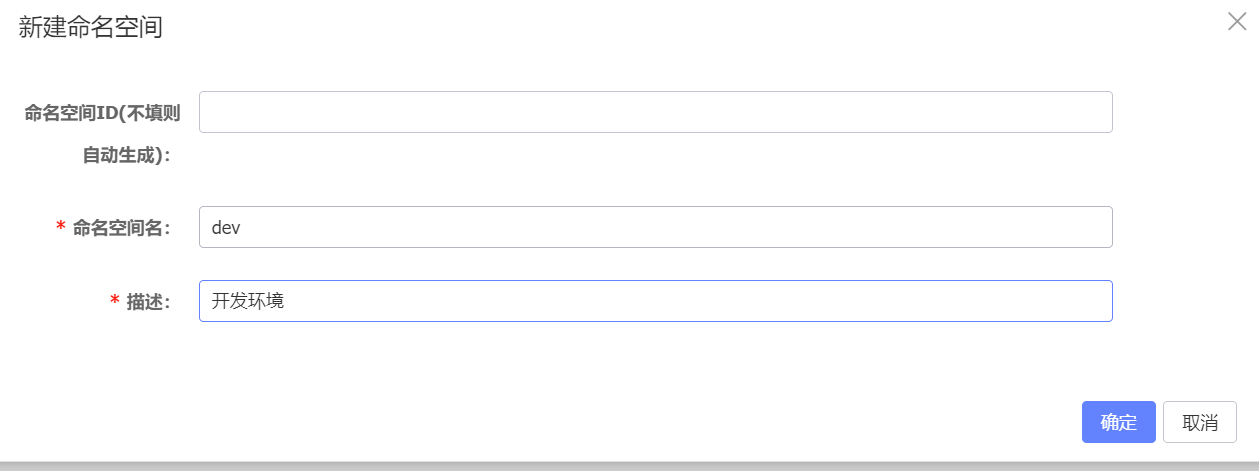Confirm with the 确定 button
Screen dimensions: 1259x471
pos(1118,422)
